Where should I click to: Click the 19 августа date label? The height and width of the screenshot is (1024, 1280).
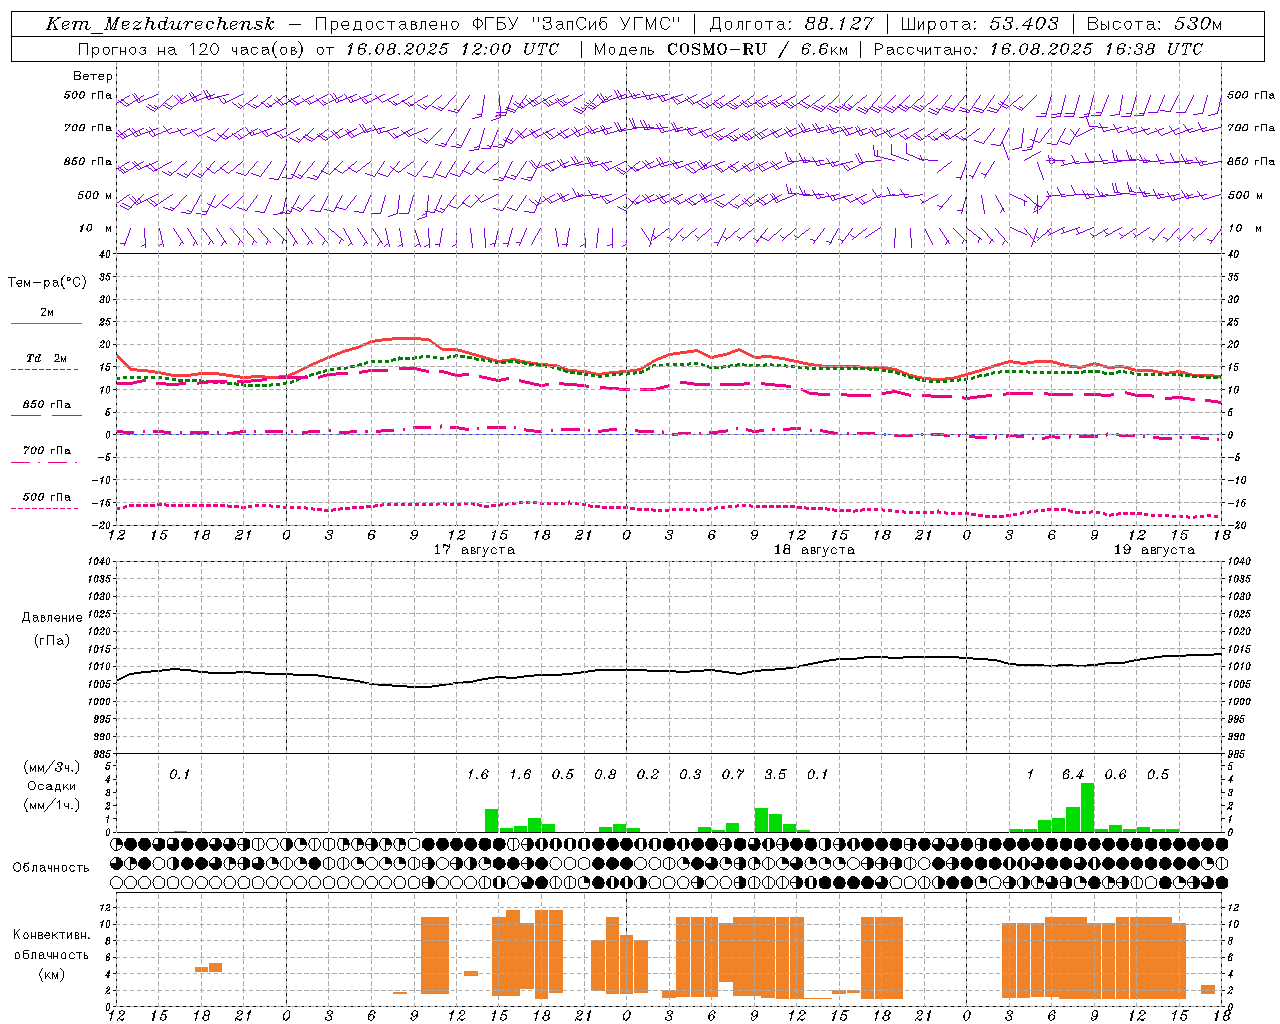point(1154,550)
